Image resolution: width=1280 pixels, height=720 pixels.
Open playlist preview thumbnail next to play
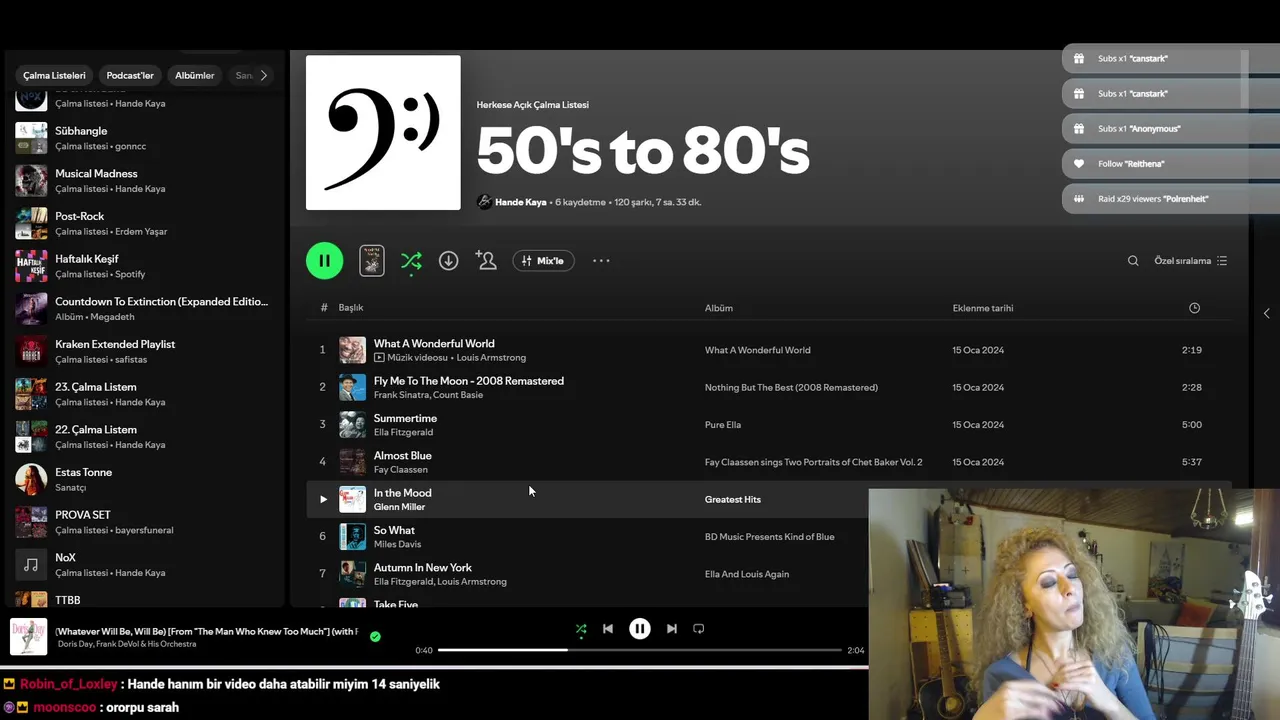point(372,261)
